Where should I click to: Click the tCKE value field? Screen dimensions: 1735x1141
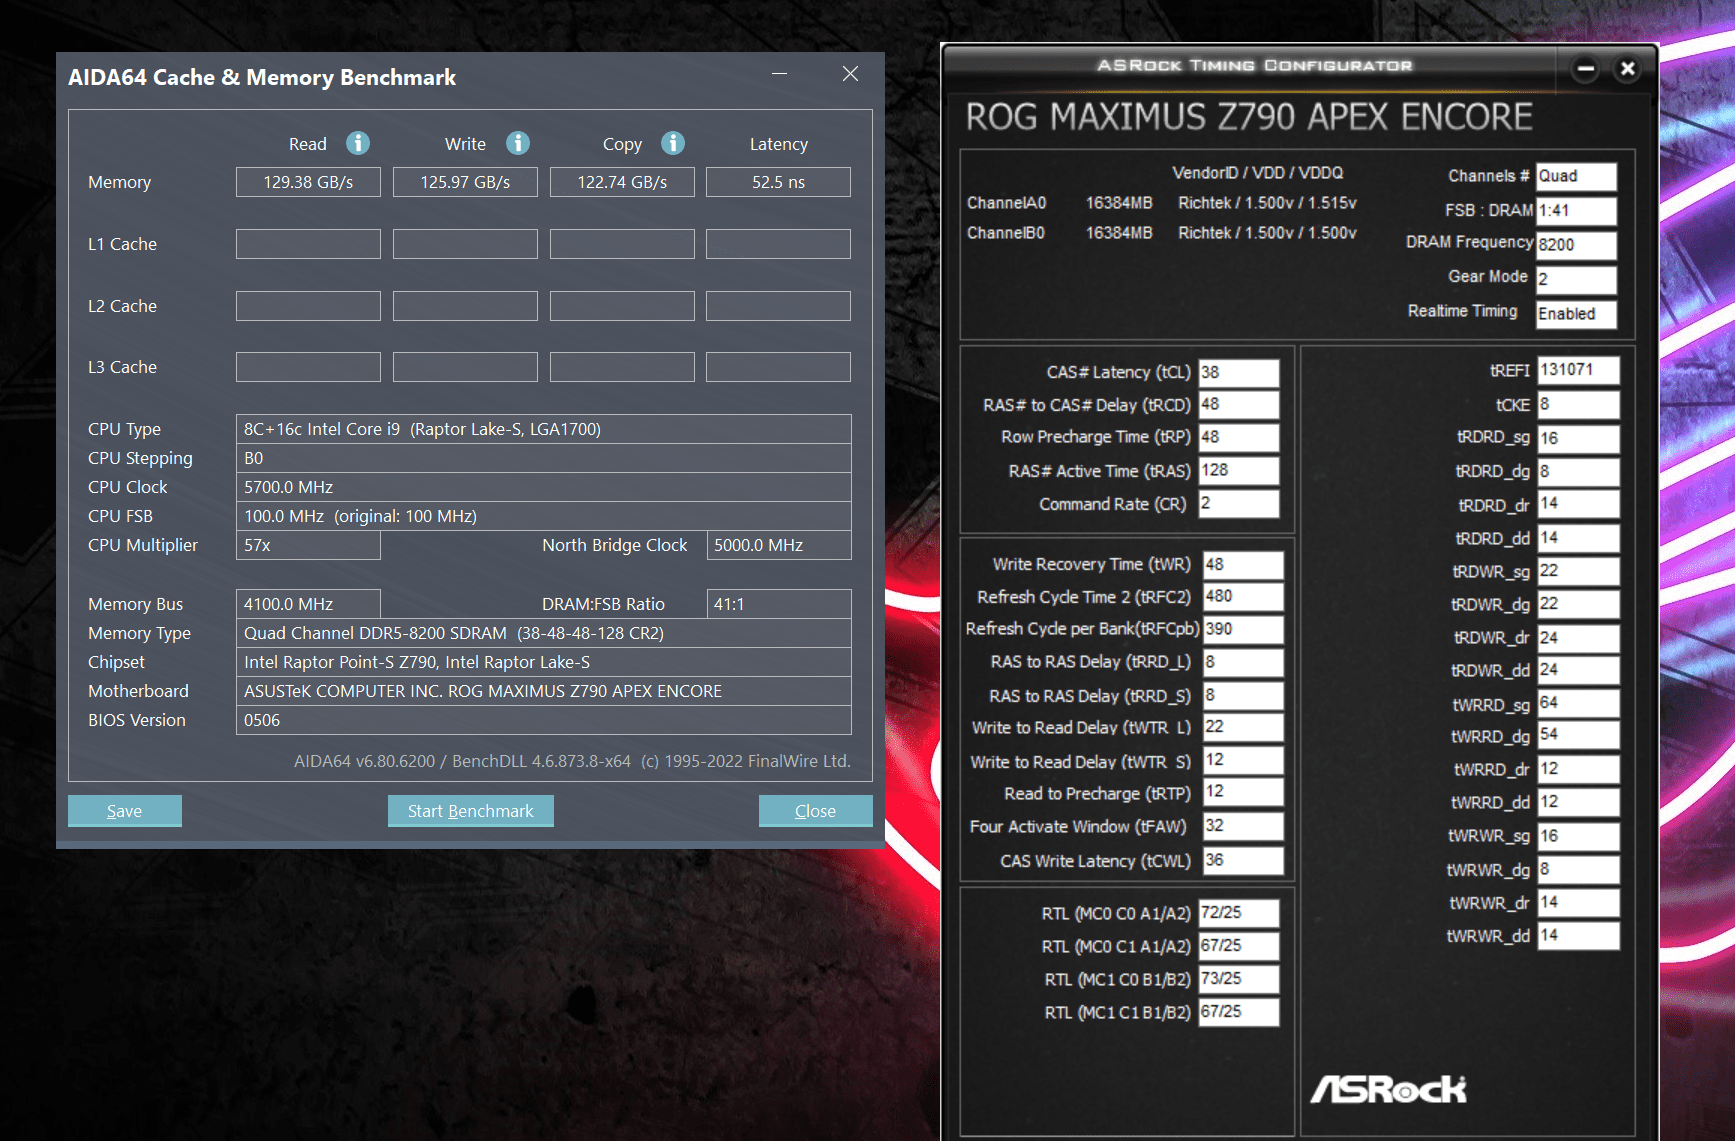(x=1578, y=404)
